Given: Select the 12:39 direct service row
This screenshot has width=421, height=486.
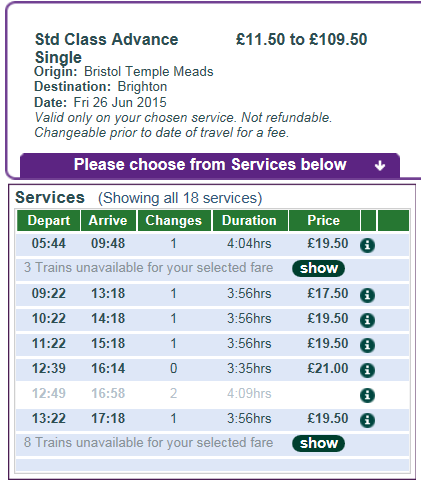Looking at the screenshot, I should [x=213, y=369].
